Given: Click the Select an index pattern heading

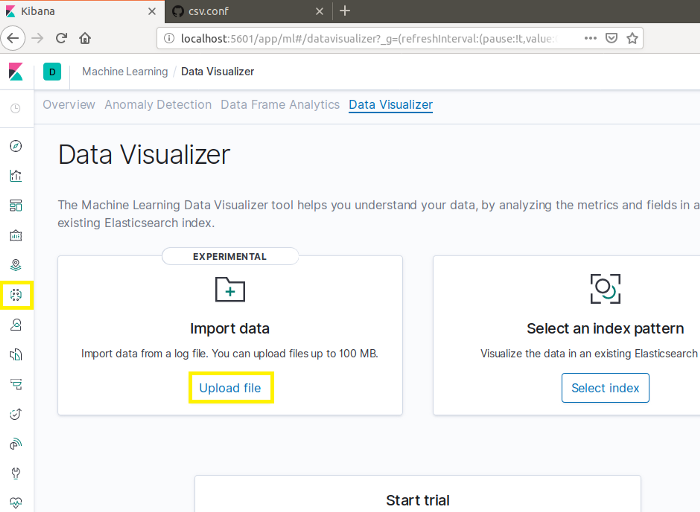Looking at the screenshot, I should click(605, 329).
